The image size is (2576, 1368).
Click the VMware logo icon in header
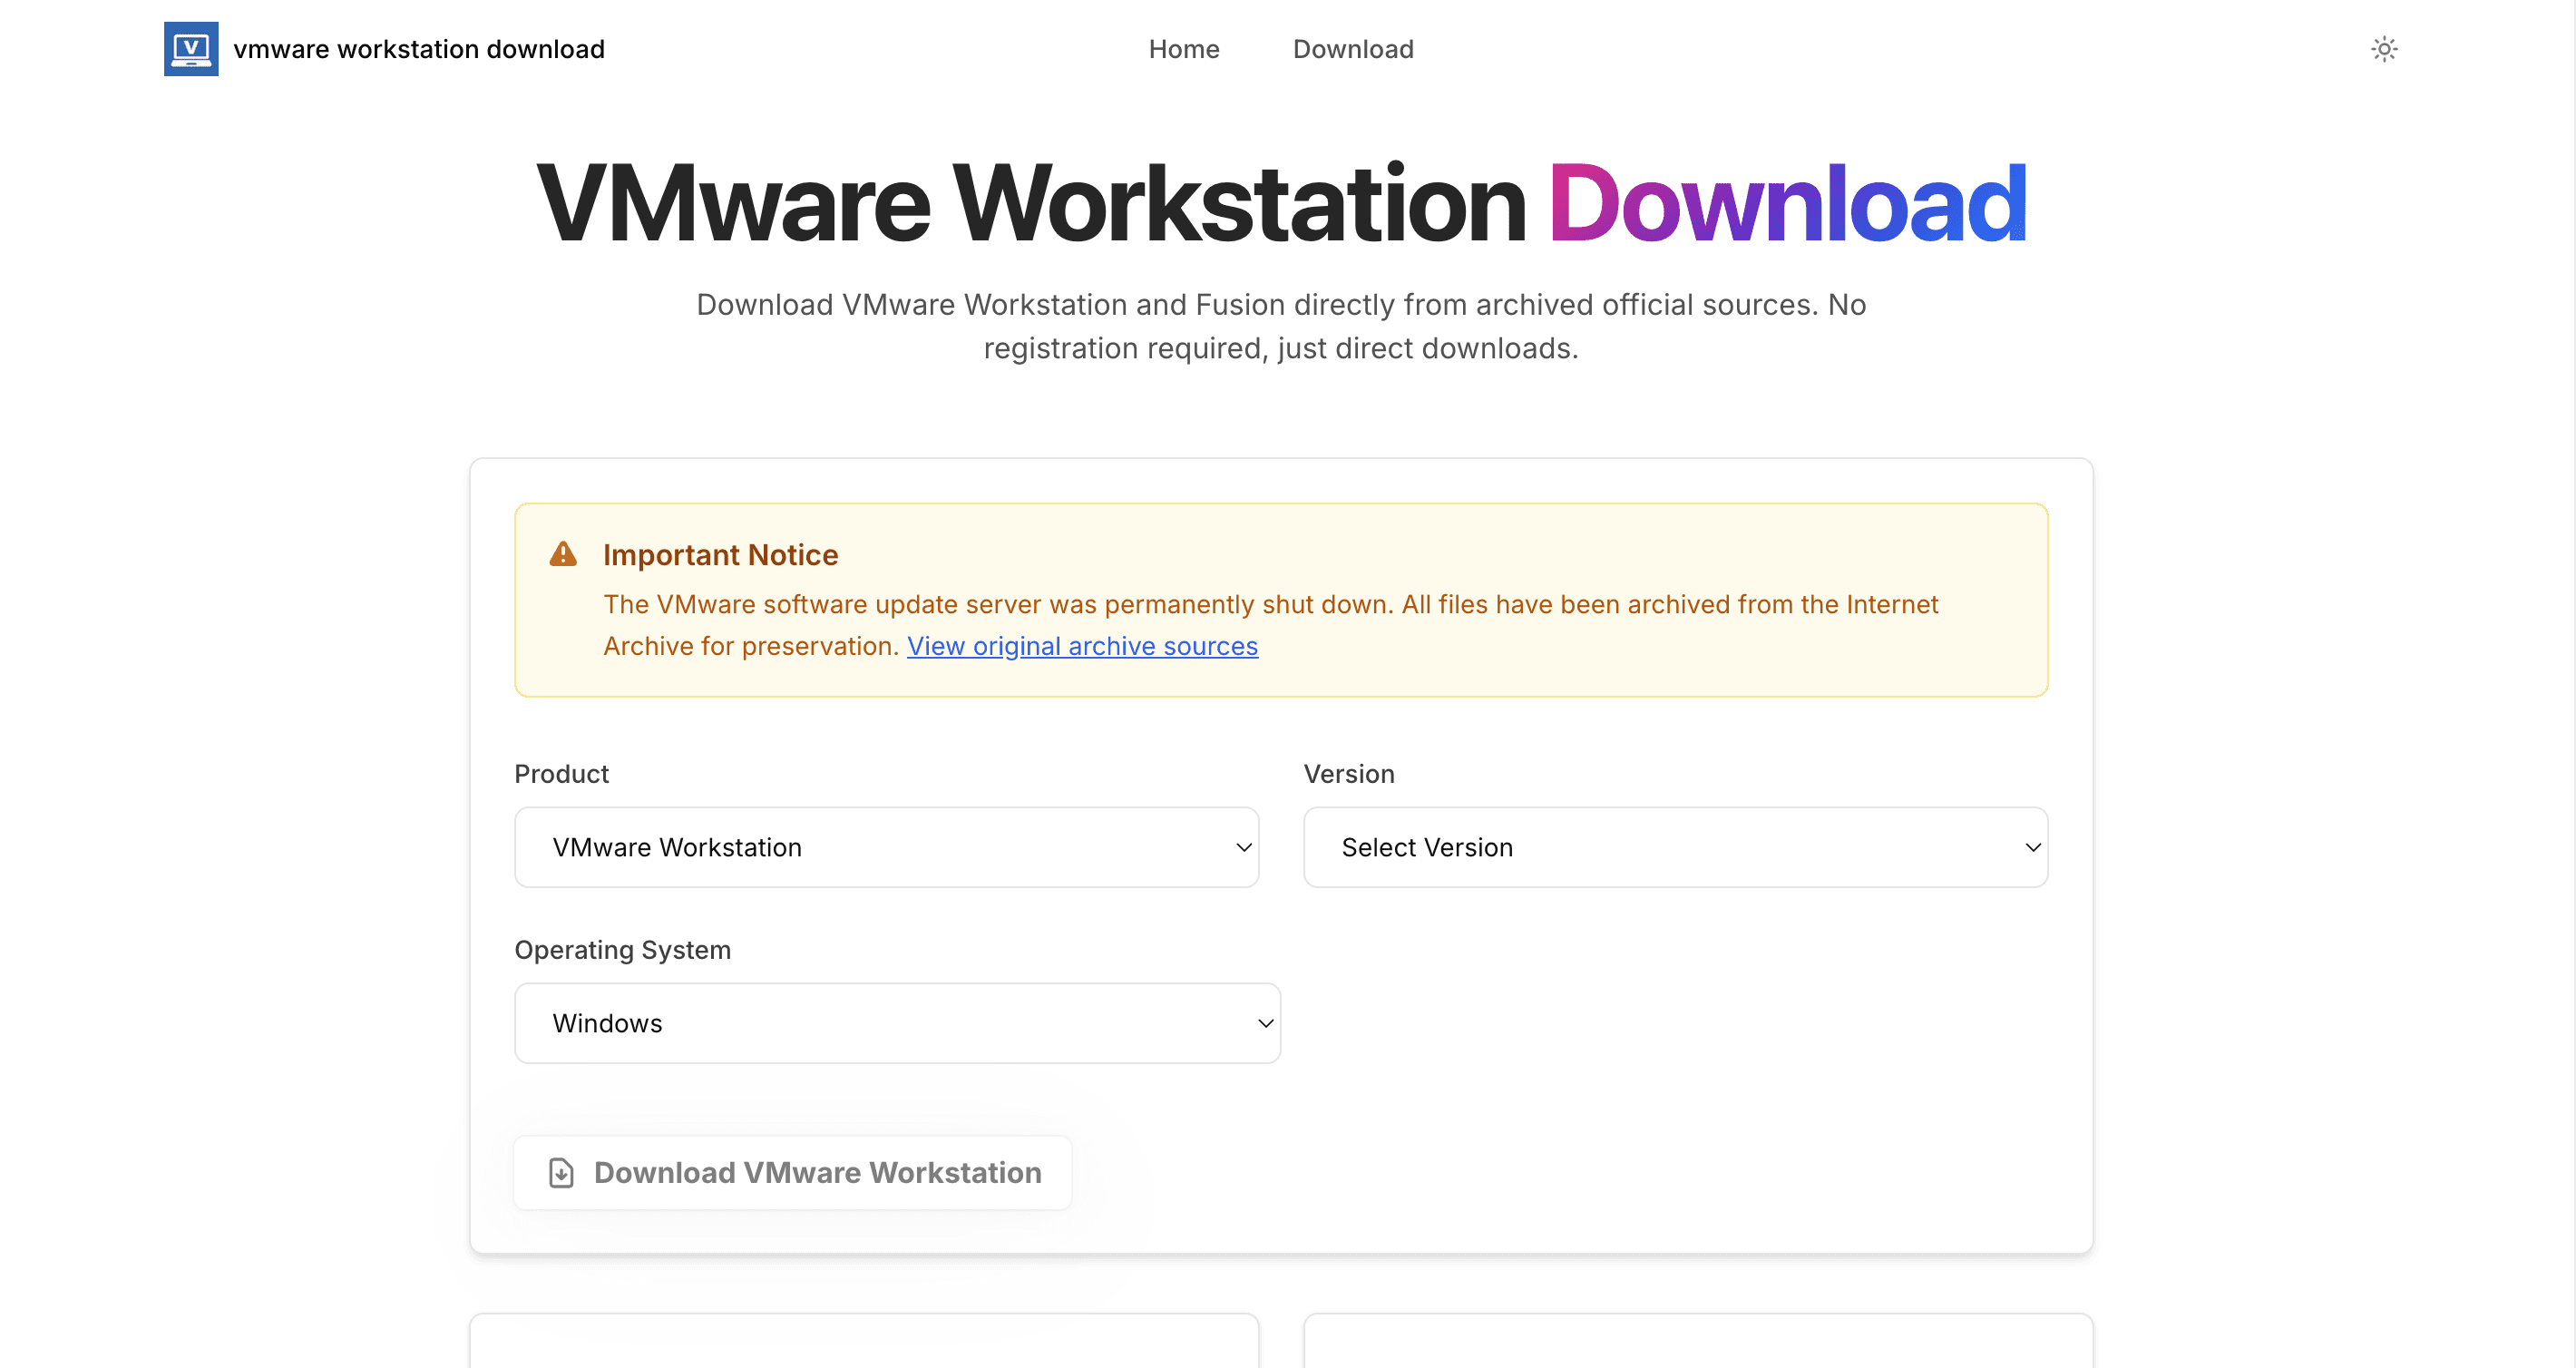[x=191, y=49]
